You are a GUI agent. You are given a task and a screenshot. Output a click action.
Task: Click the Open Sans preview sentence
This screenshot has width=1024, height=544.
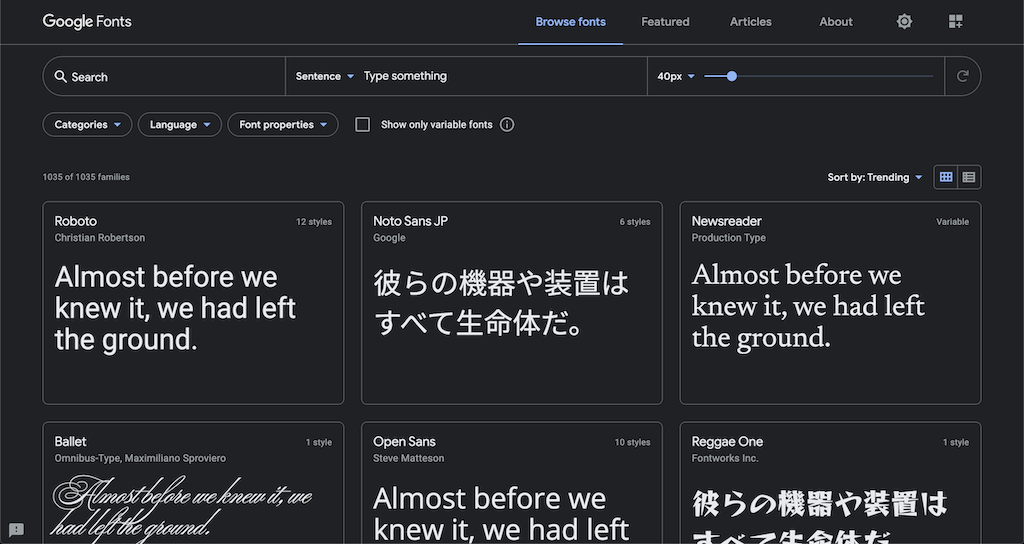coord(502,516)
